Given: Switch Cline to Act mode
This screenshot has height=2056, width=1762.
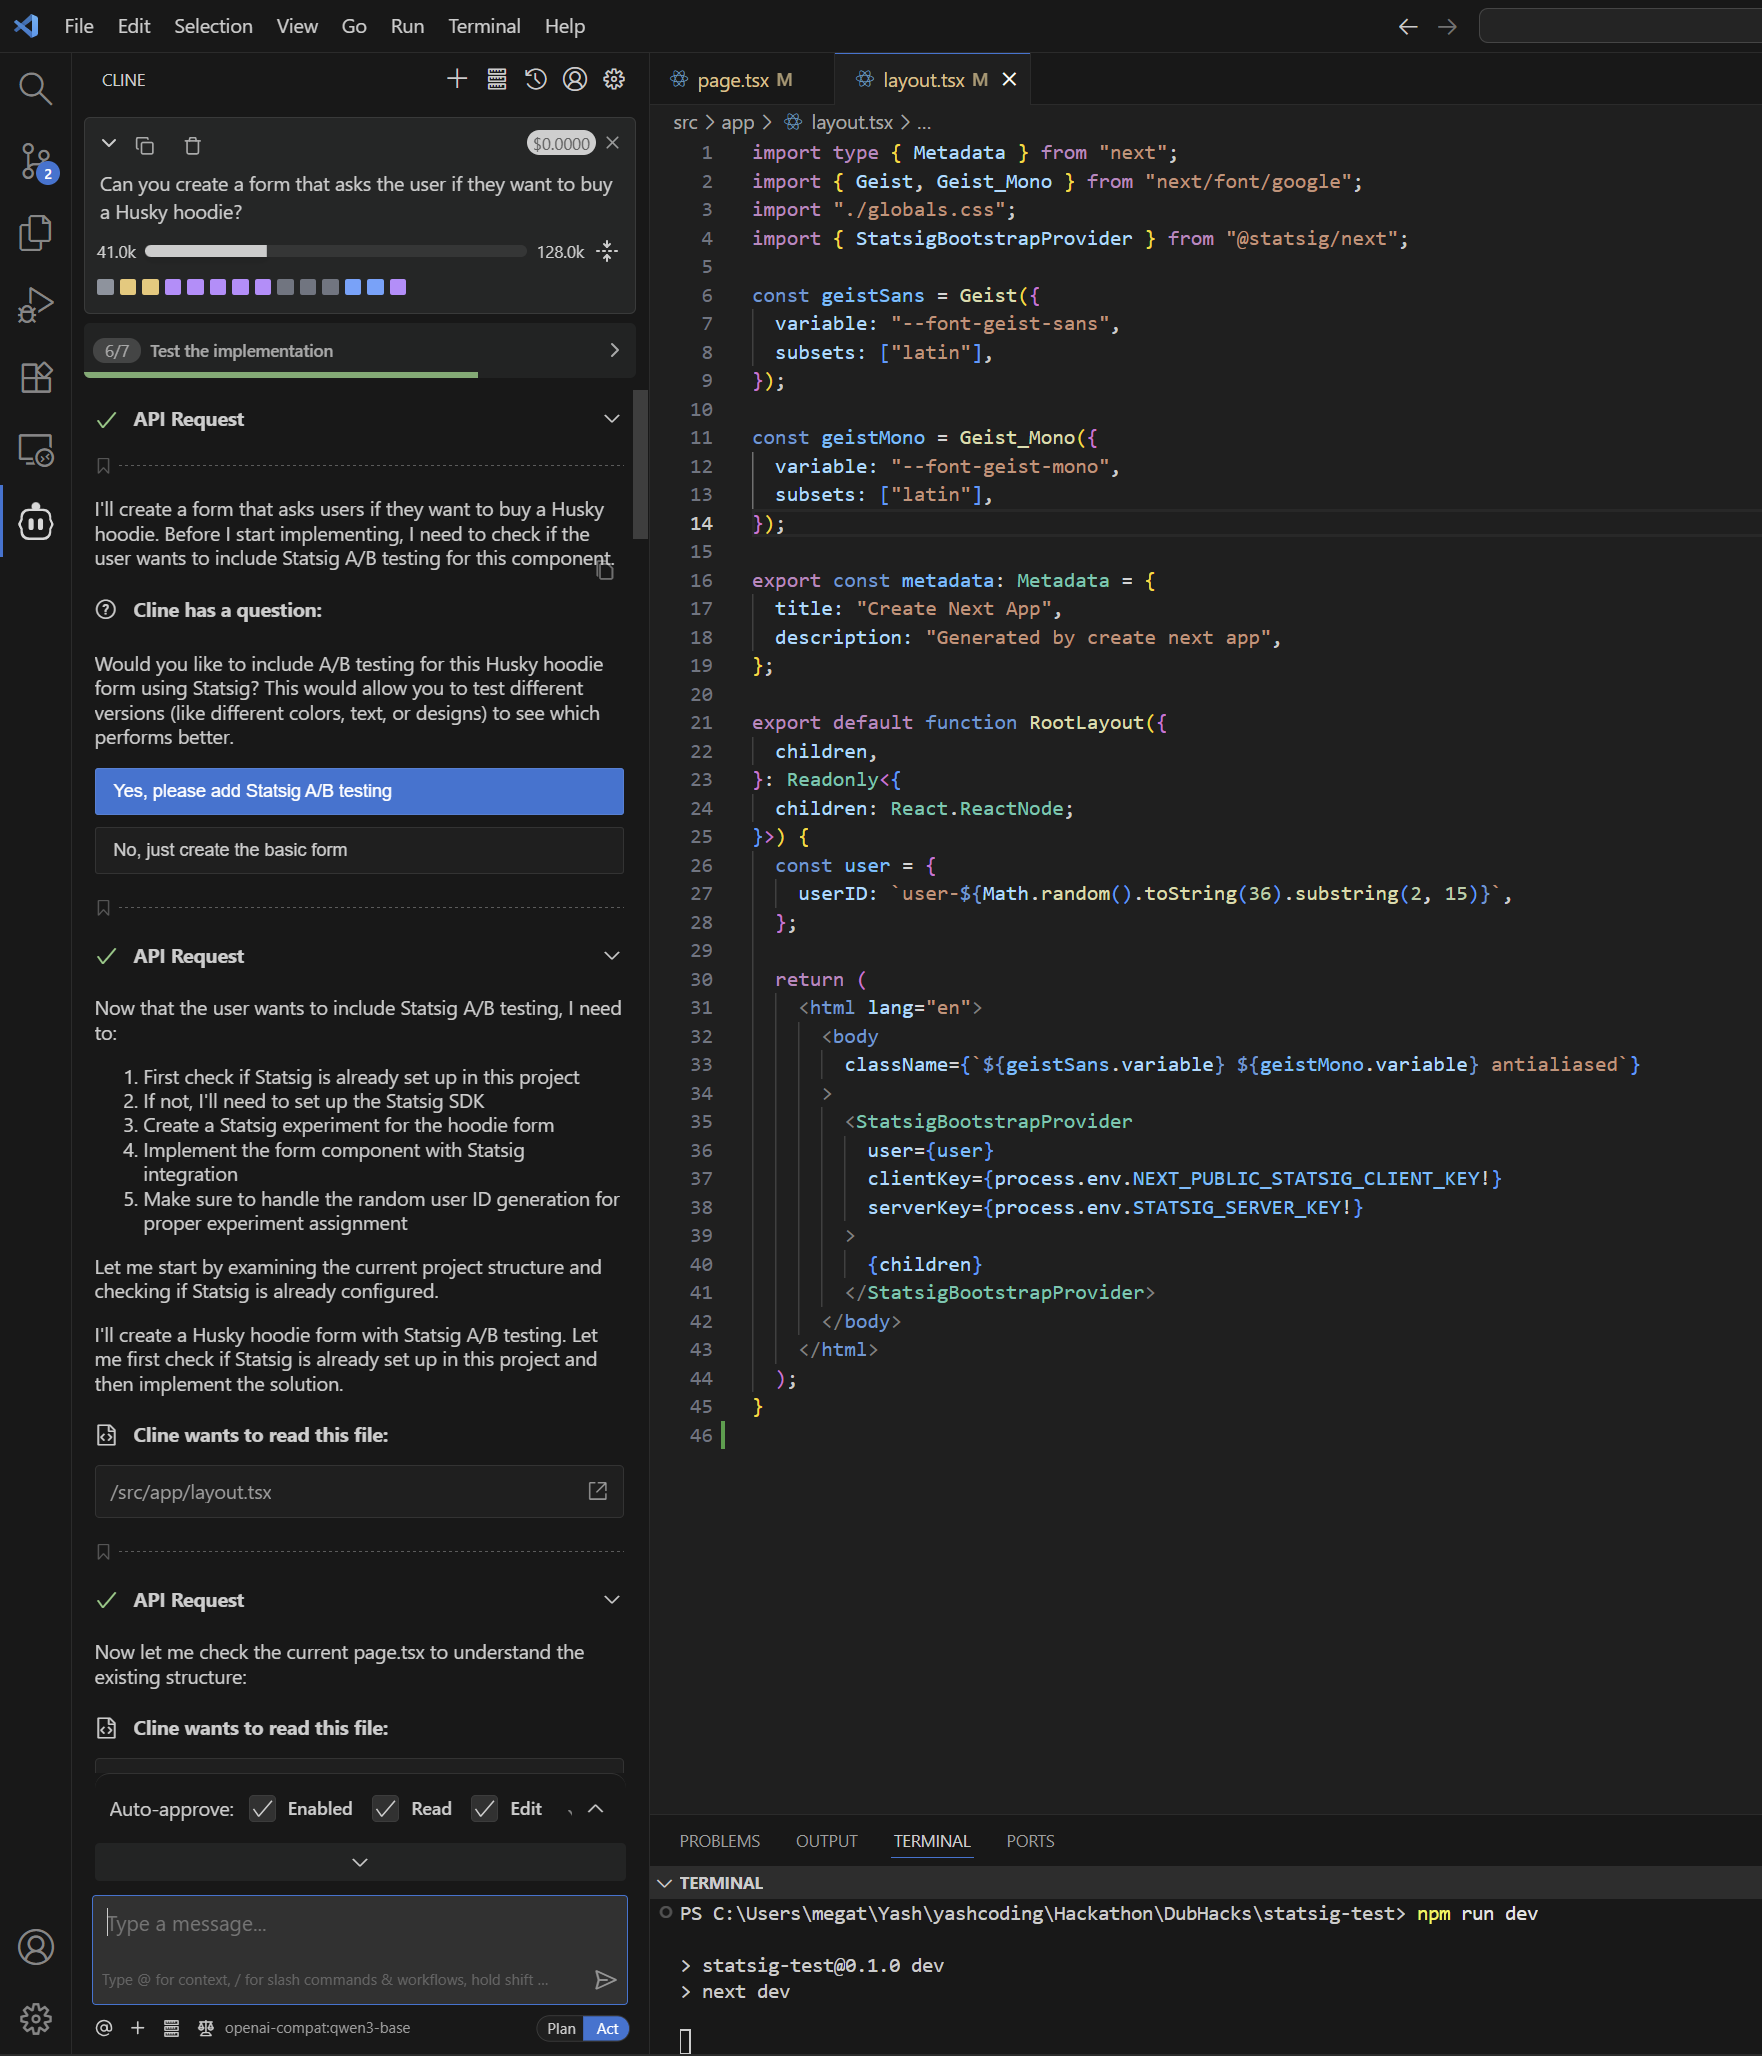Looking at the screenshot, I should (608, 2028).
